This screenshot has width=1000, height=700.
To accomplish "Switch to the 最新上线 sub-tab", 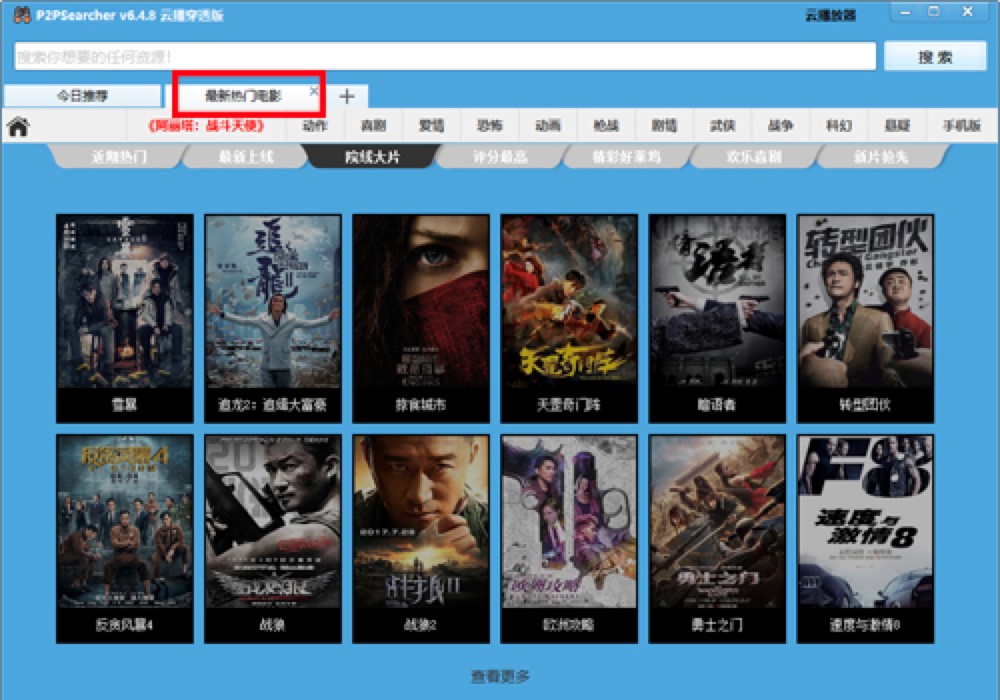I will coord(246,157).
